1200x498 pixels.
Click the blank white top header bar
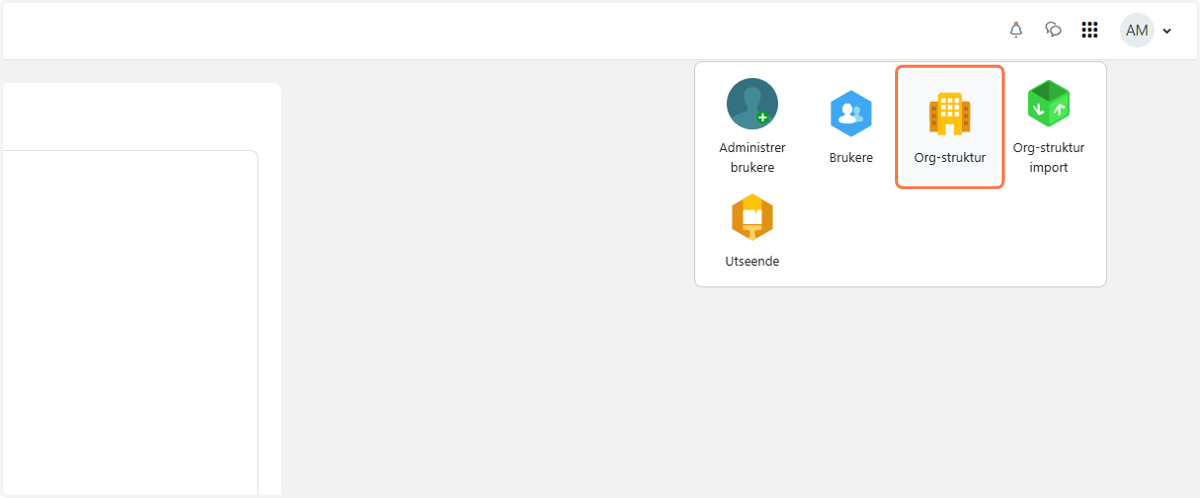coord(500,30)
